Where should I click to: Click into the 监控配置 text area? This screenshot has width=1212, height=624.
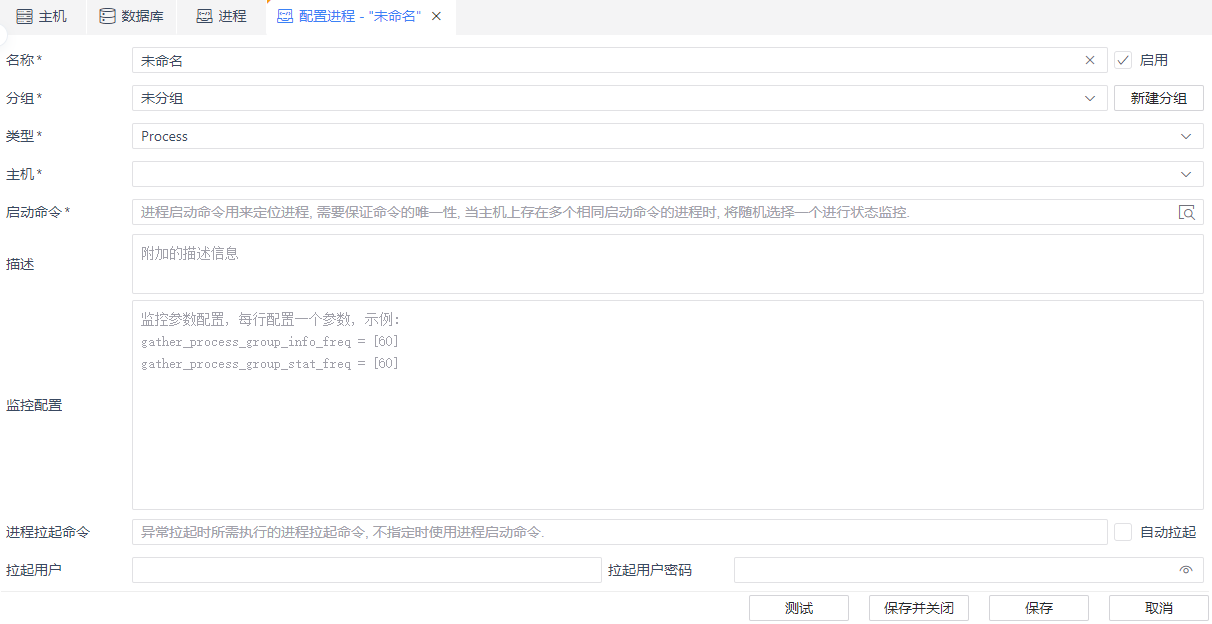tap(667, 405)
